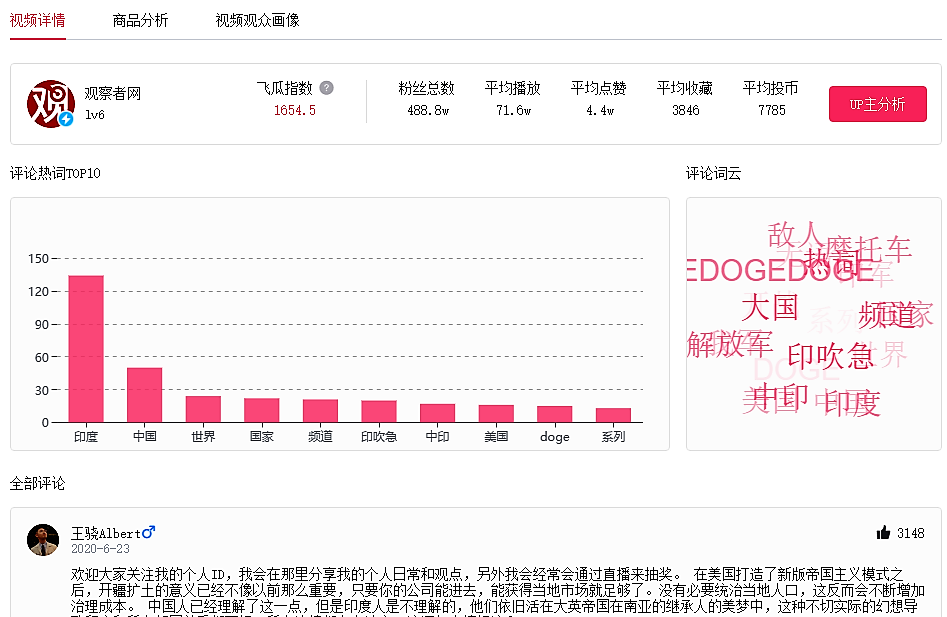Open commenter 王骁Albert's avatar

coord(43,540)
